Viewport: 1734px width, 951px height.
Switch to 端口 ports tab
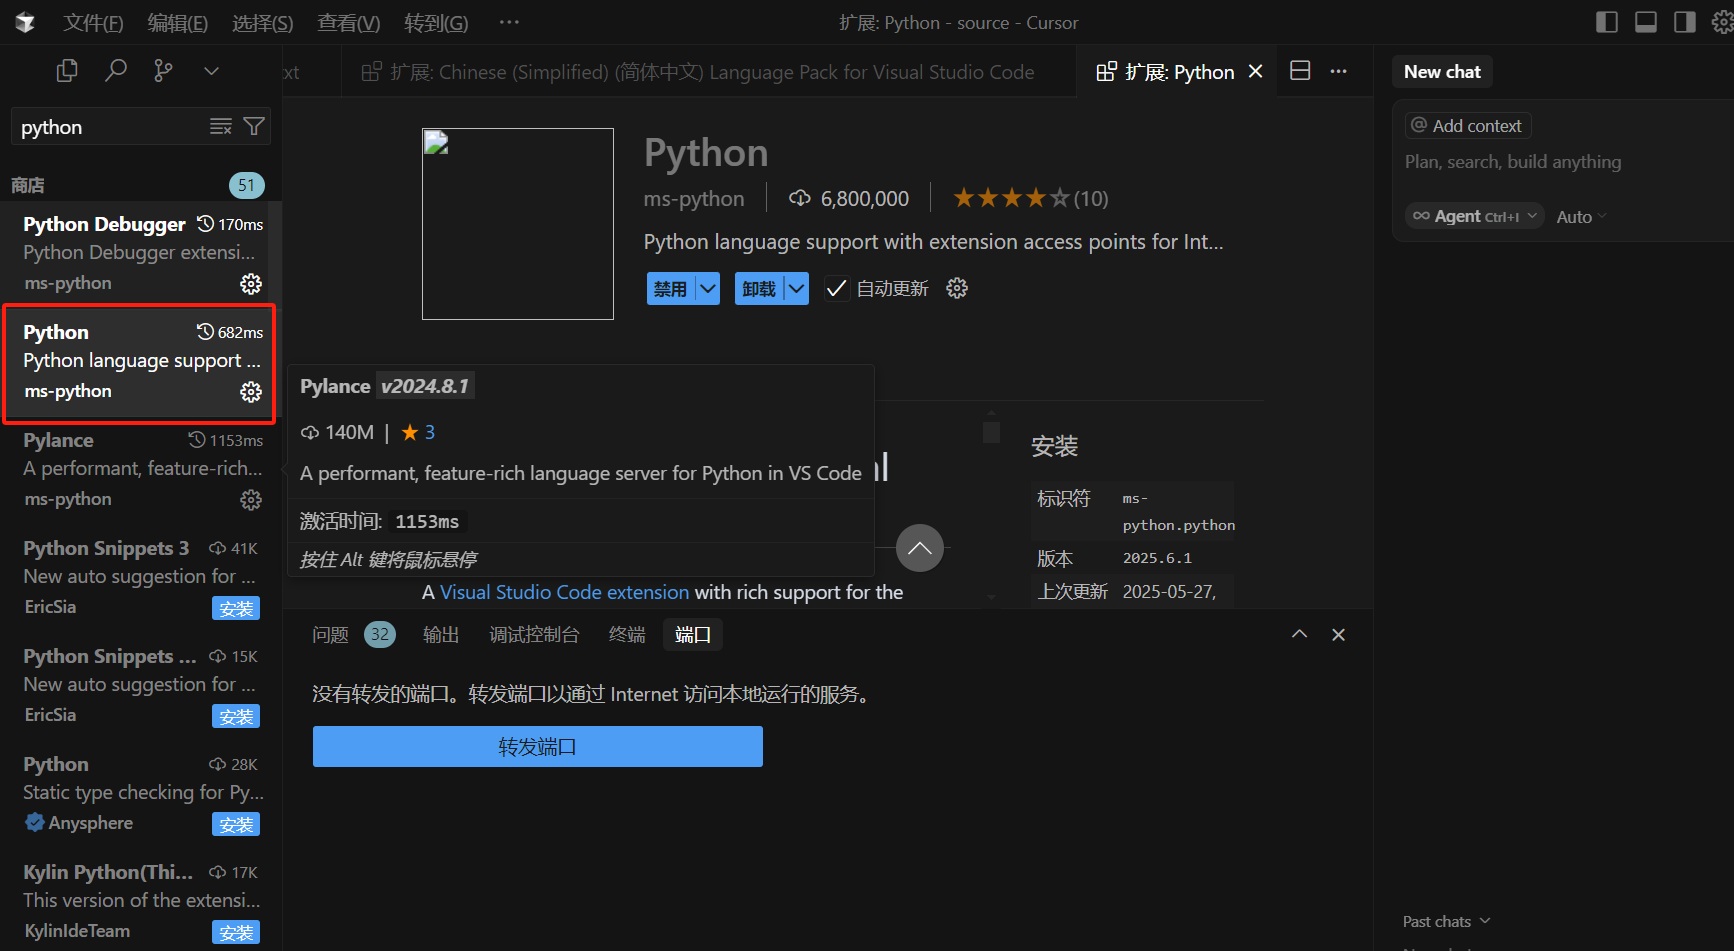pos(693,635)
